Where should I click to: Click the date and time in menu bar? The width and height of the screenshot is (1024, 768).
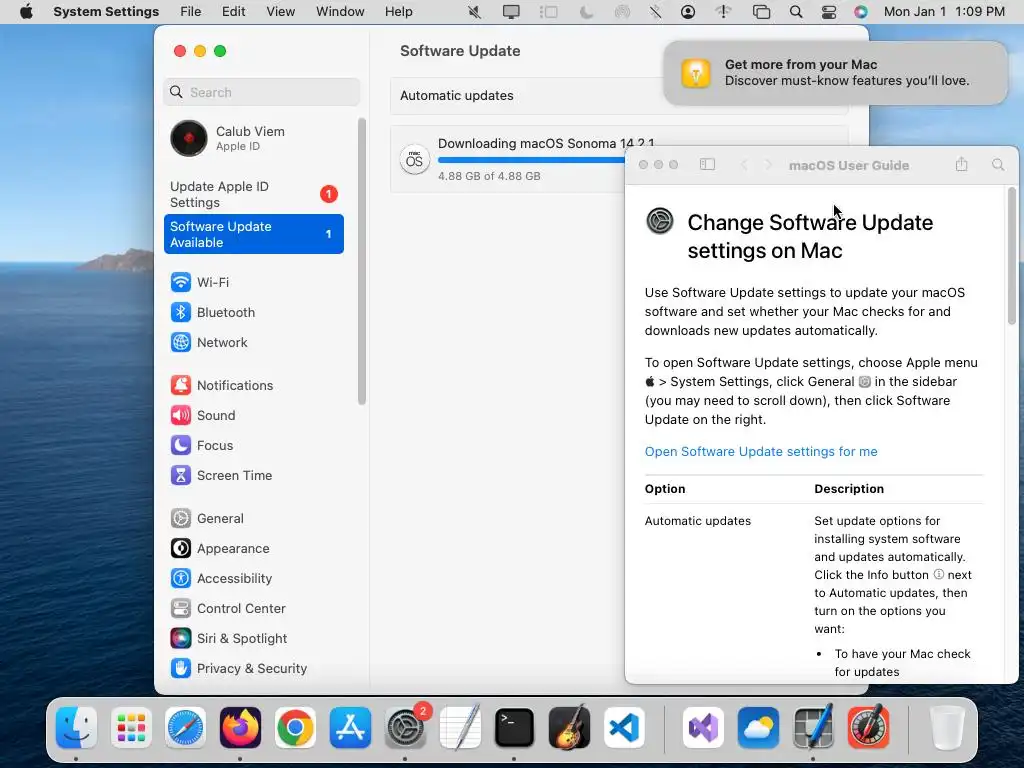coord(944,12)
